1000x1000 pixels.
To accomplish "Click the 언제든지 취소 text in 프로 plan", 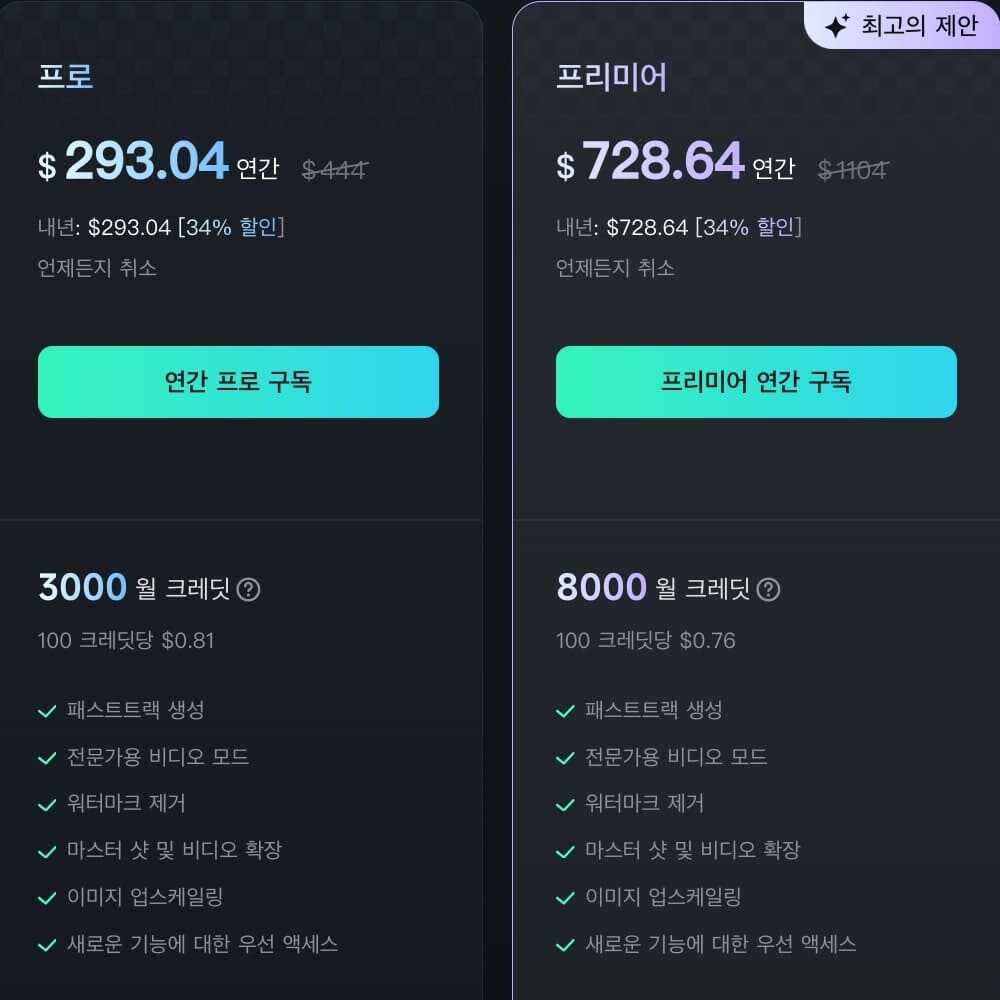I will [x=96, y=268].
